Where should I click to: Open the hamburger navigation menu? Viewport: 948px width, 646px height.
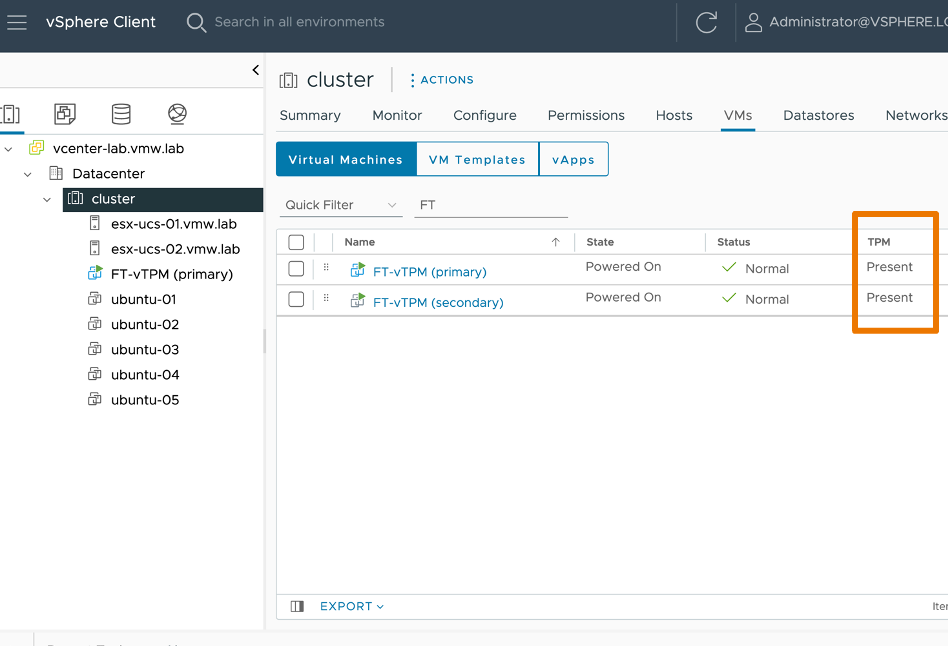tap(17, 22)
